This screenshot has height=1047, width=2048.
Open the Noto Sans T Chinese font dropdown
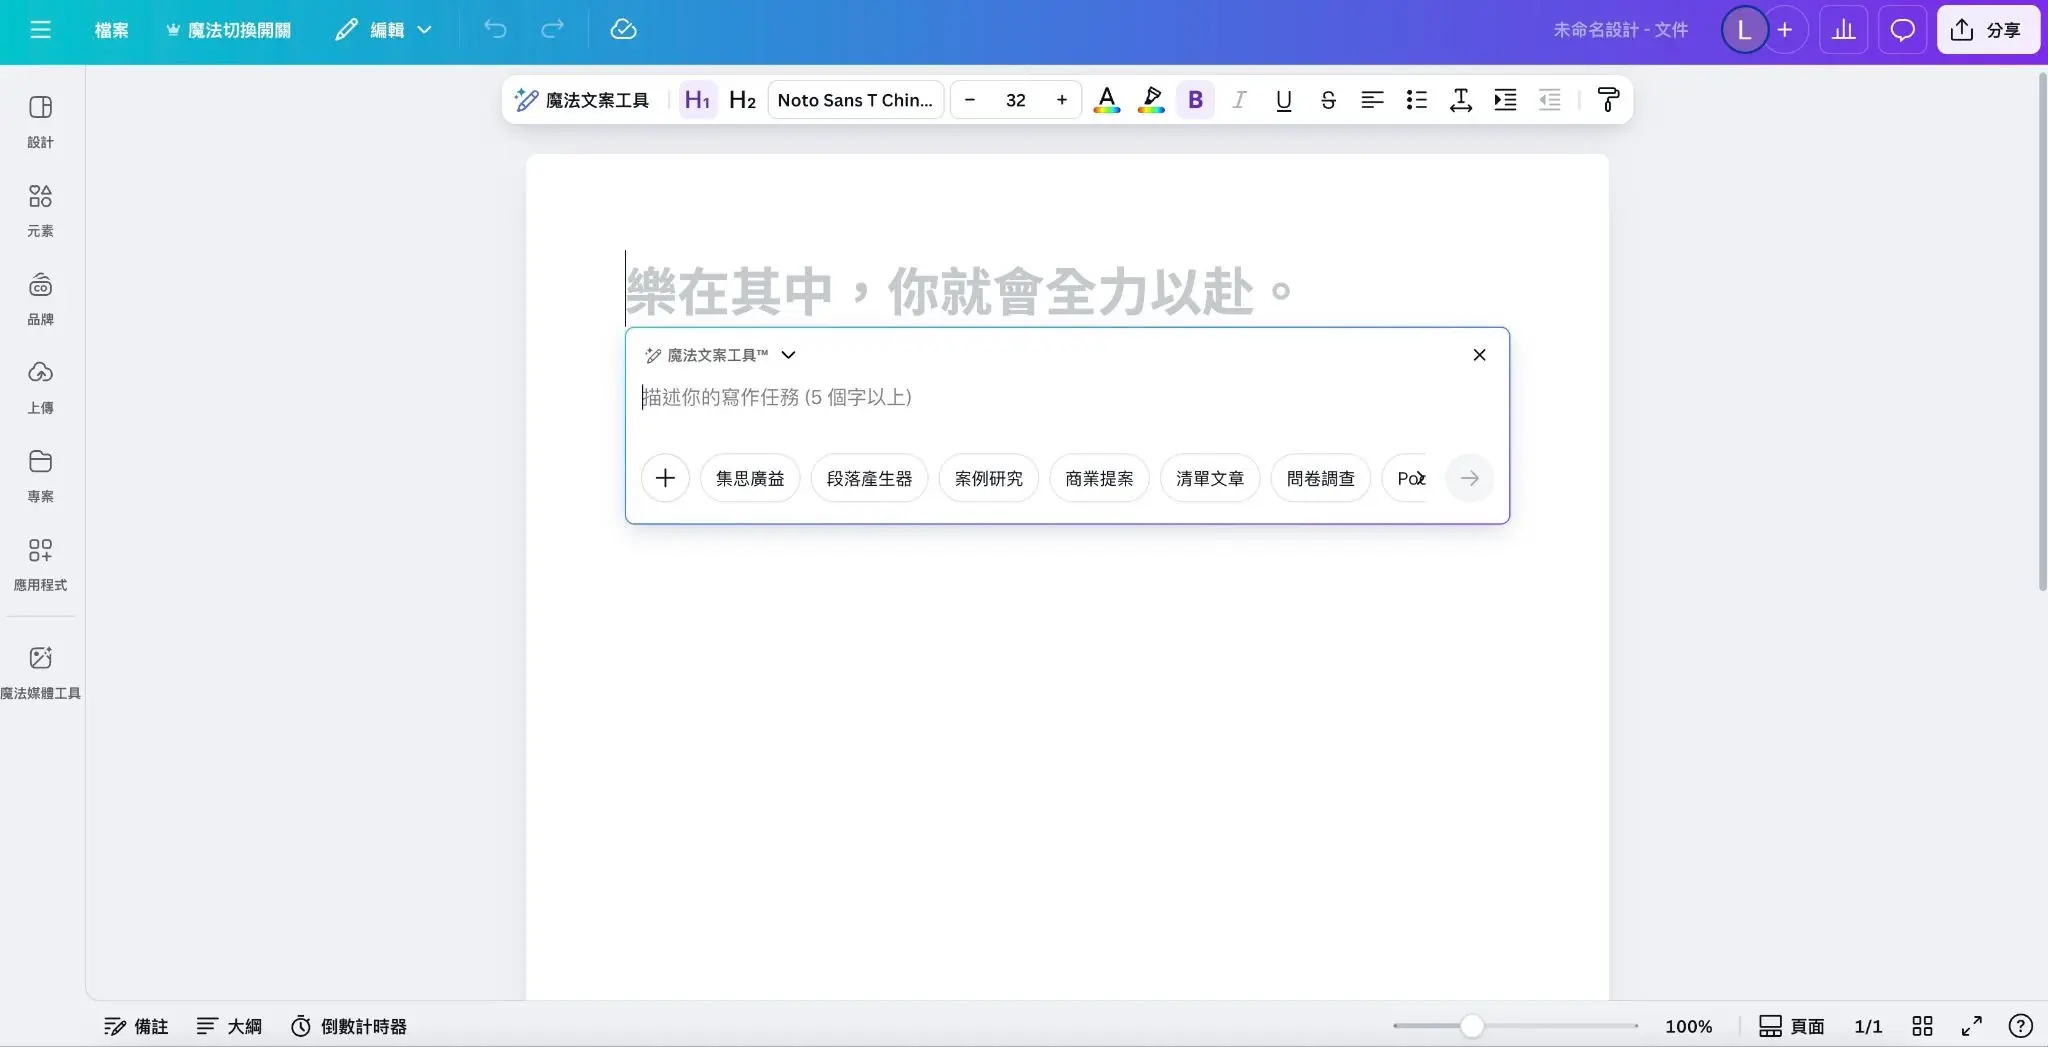click(856, 99)
